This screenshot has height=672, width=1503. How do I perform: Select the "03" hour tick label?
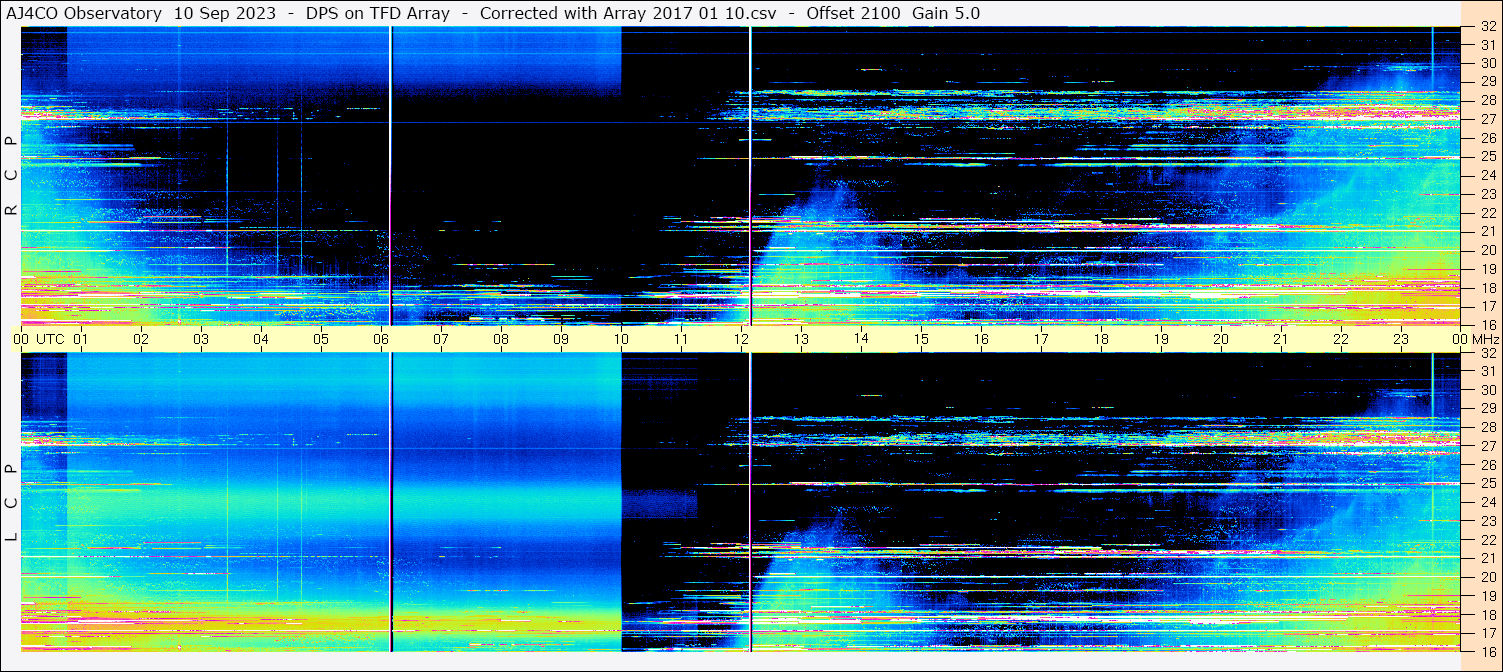201,339
